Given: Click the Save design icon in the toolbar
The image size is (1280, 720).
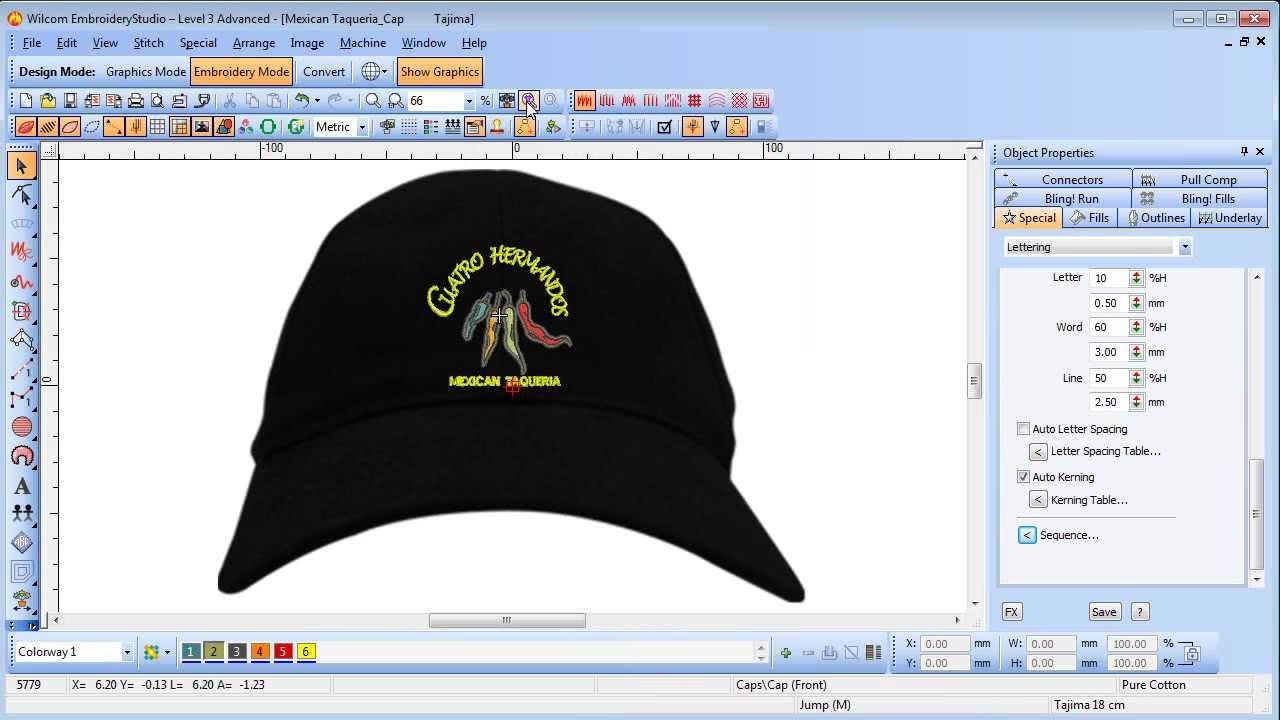Looking at the screenshot, I should [x=70, y=100].
